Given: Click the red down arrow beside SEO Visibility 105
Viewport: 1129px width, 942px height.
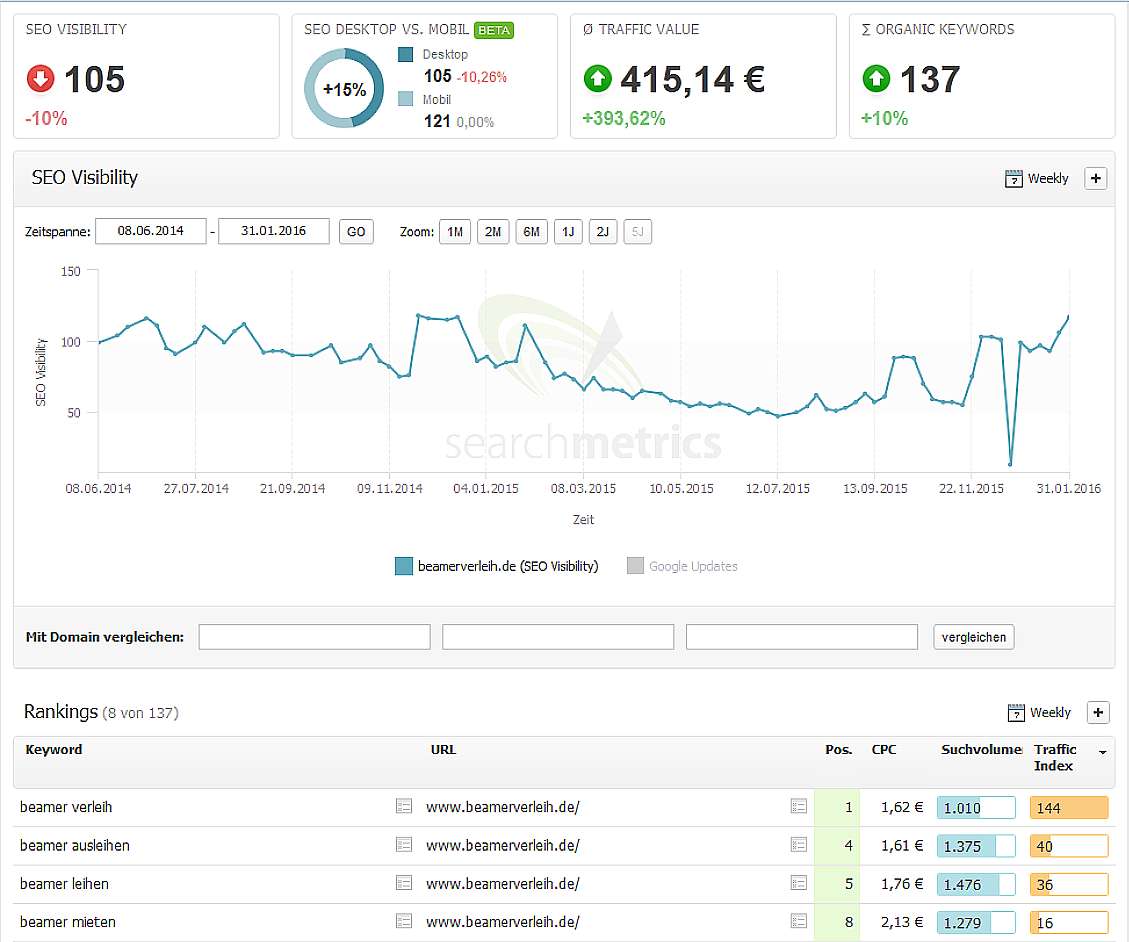Looking at the screenshot, I should (x=40, y=78).
